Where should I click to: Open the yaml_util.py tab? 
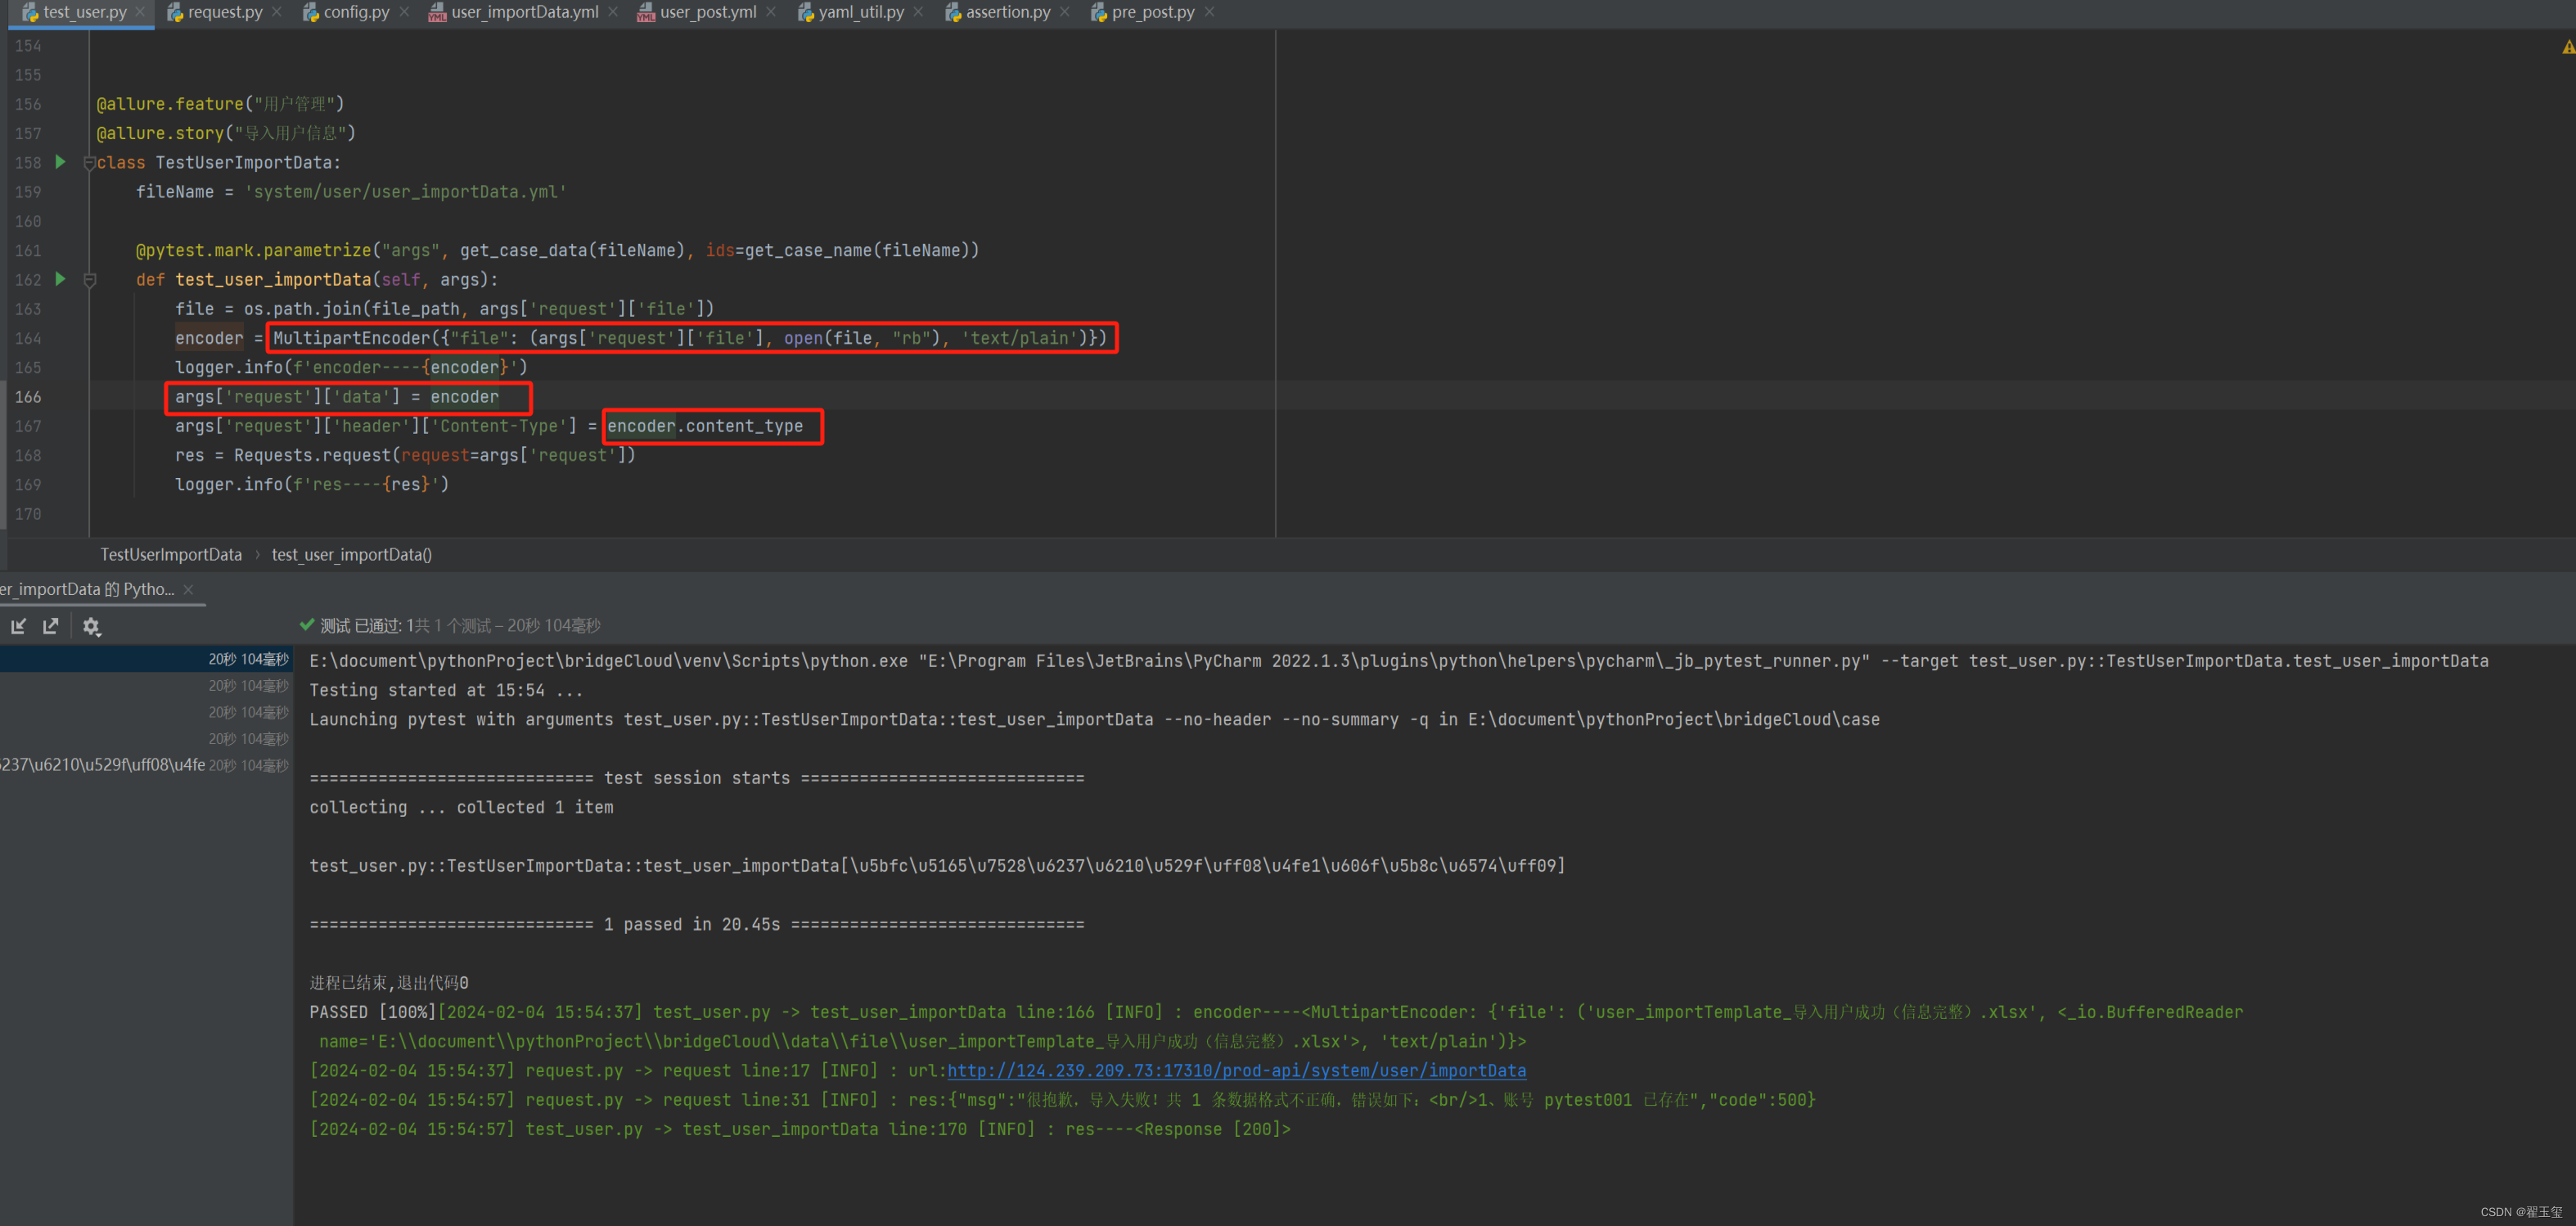tap(860, 12)
